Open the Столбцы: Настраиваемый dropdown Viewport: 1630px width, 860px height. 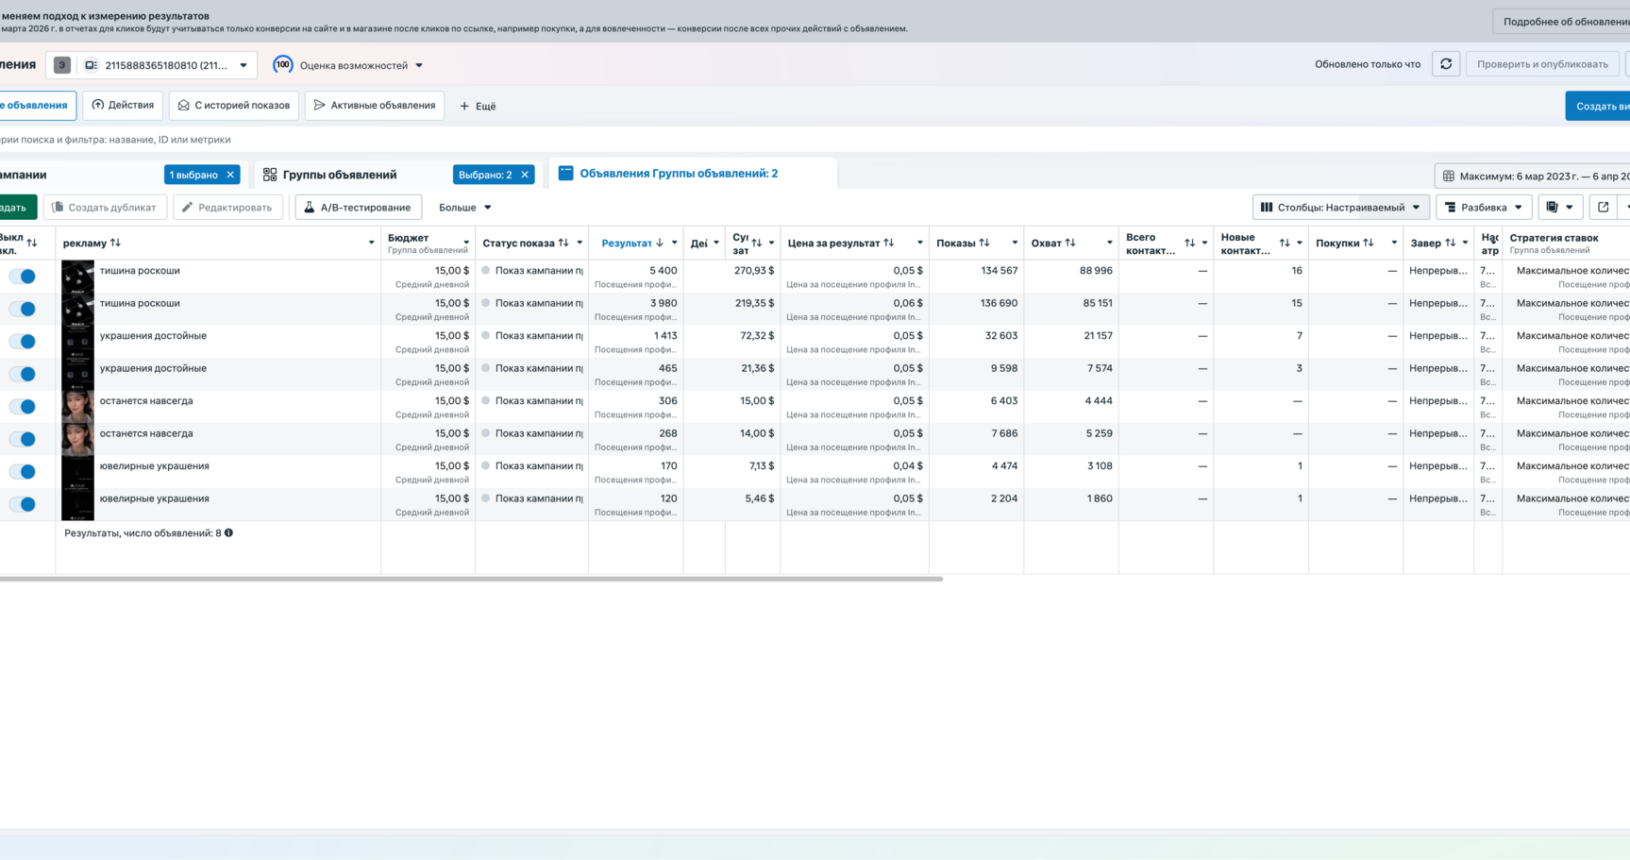pos(1340,207)
